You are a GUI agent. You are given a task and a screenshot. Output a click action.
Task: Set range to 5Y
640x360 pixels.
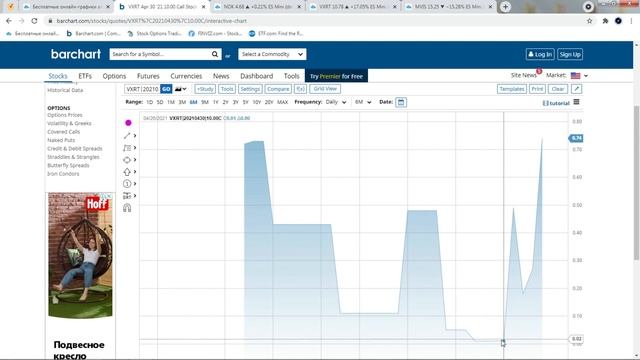245,102
